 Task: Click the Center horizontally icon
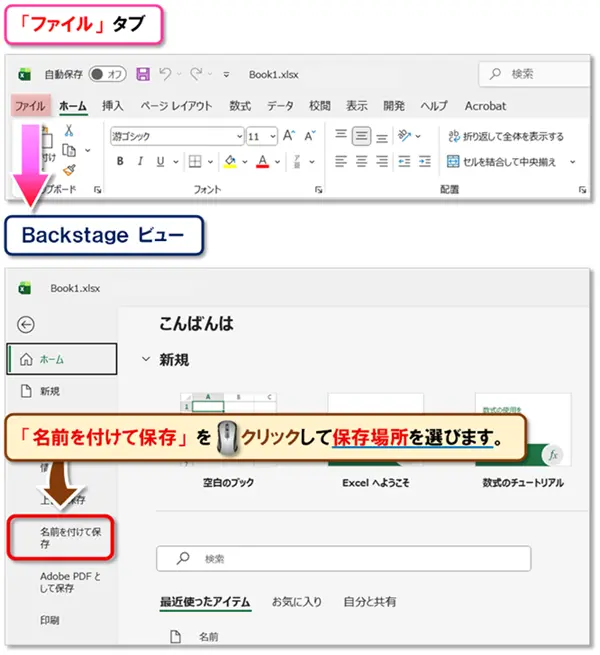tap(361, 161)
